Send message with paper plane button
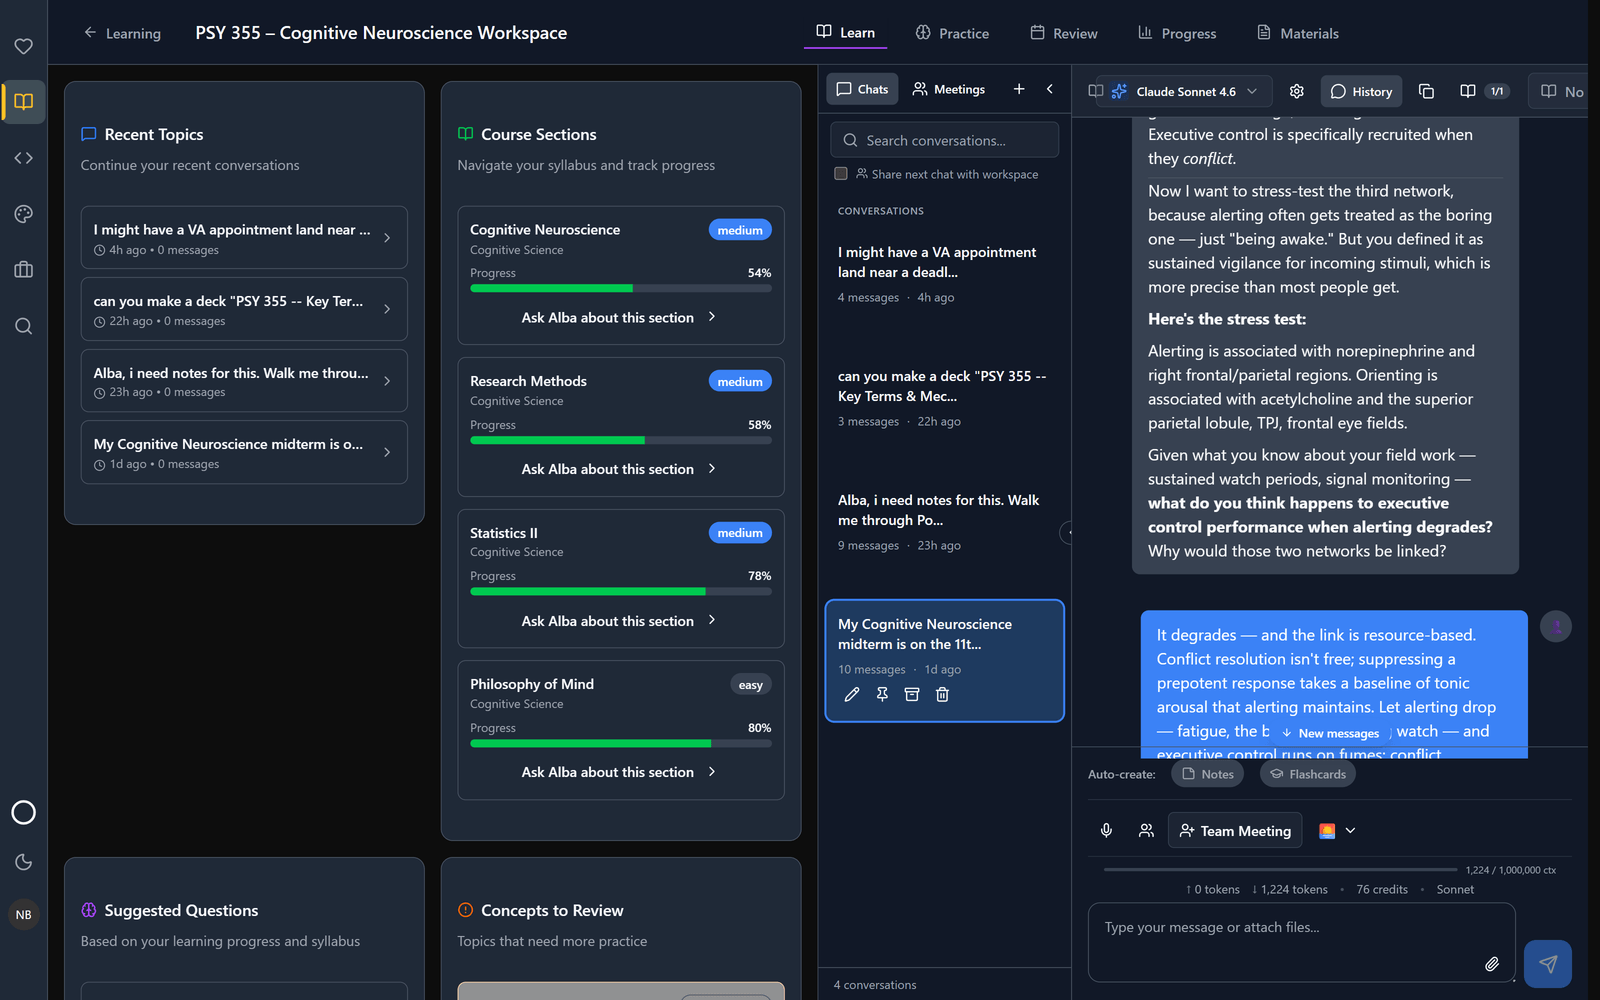The image size is (1600, 1000). pos(1548,964)
